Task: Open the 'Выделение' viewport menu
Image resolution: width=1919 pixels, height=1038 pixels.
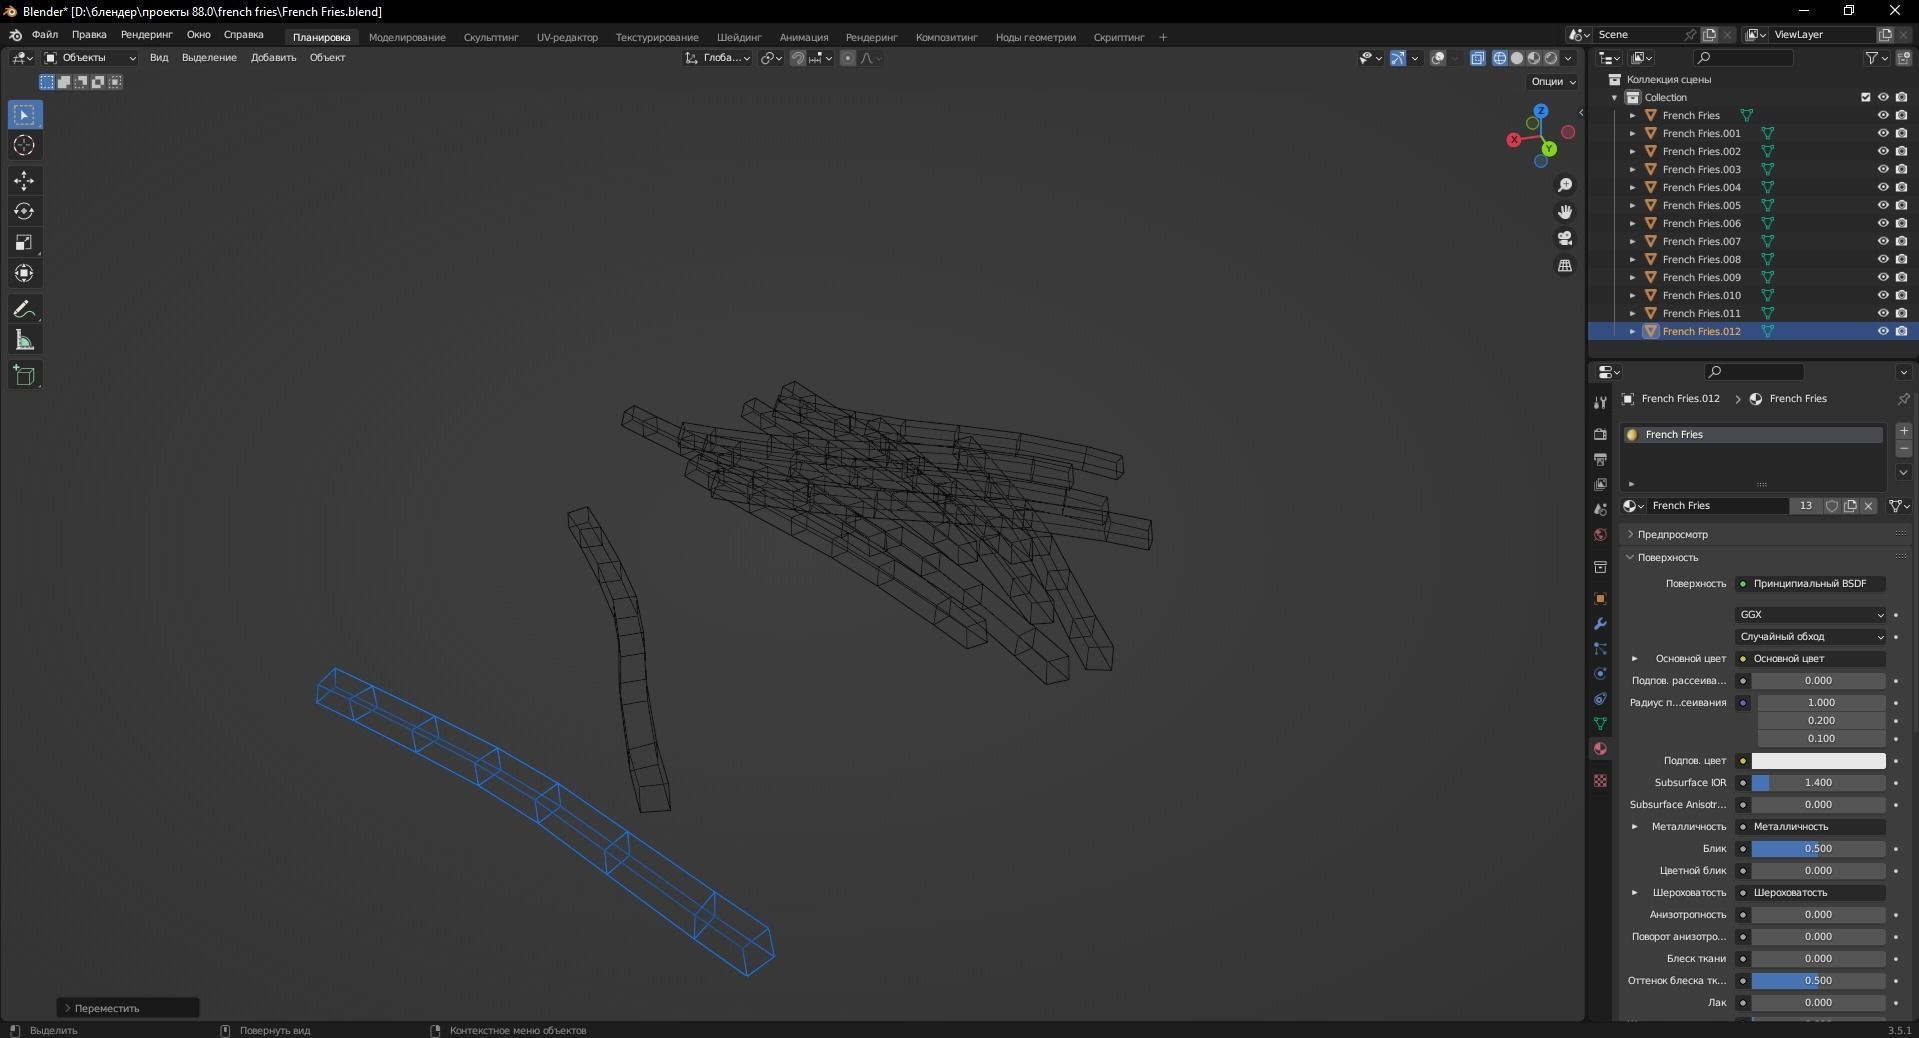Action: coord(209,58)
